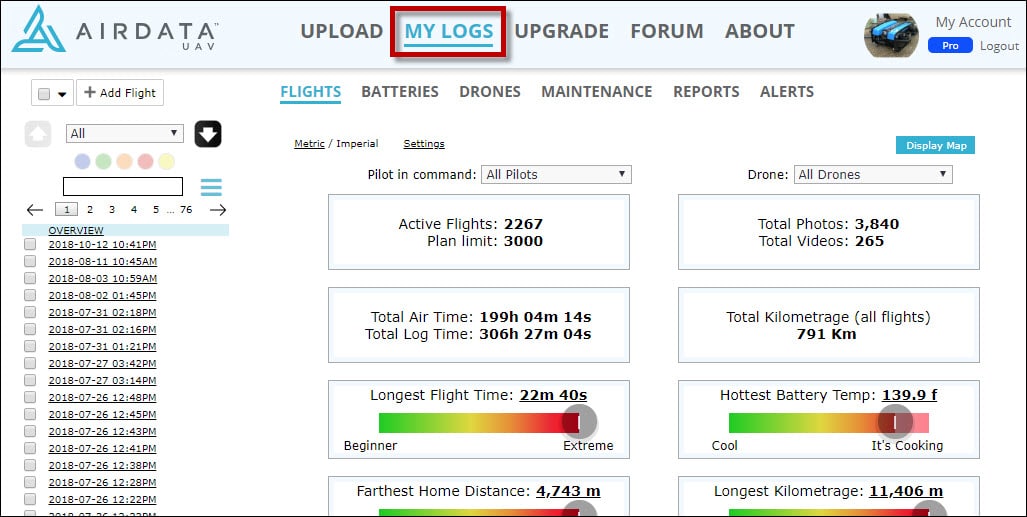The image size is (1027, 517).
Task: Go to previous page with left arrow
Action: click(35, 210)
